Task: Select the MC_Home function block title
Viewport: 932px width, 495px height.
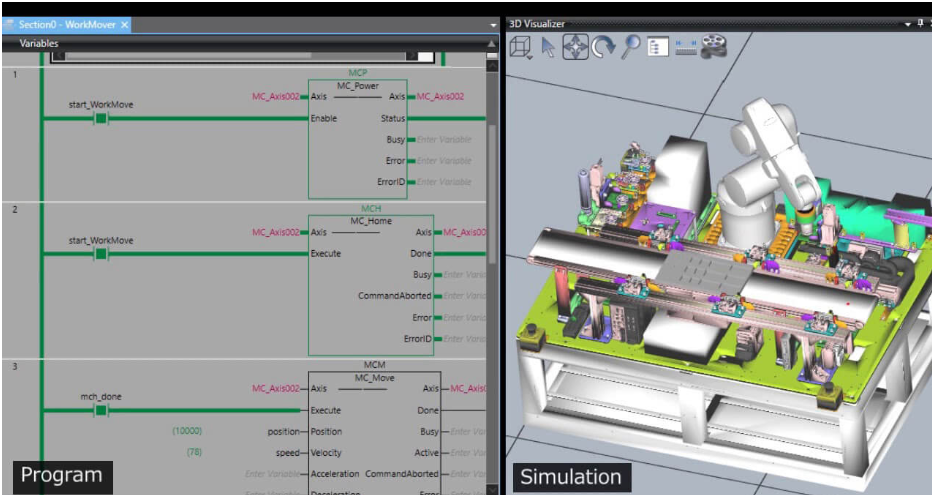Action: click(x=371, y=220)
